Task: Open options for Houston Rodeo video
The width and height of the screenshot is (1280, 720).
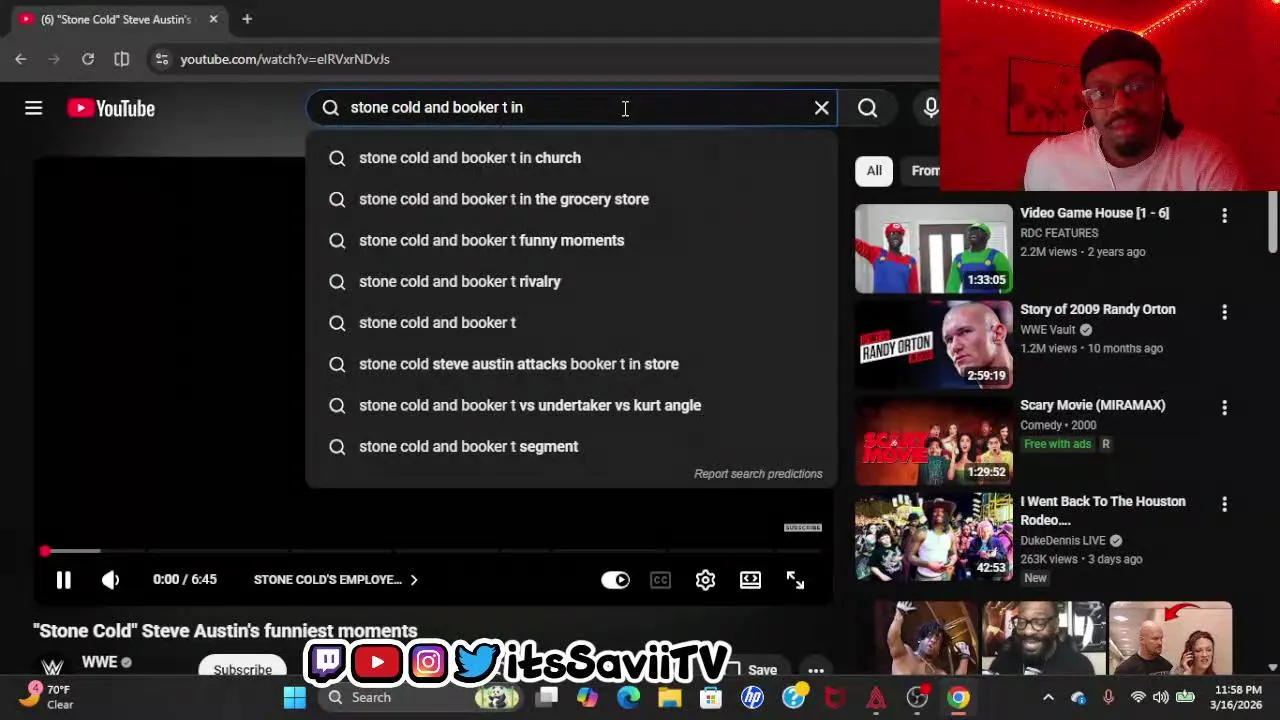Action: click(1224, 504)
